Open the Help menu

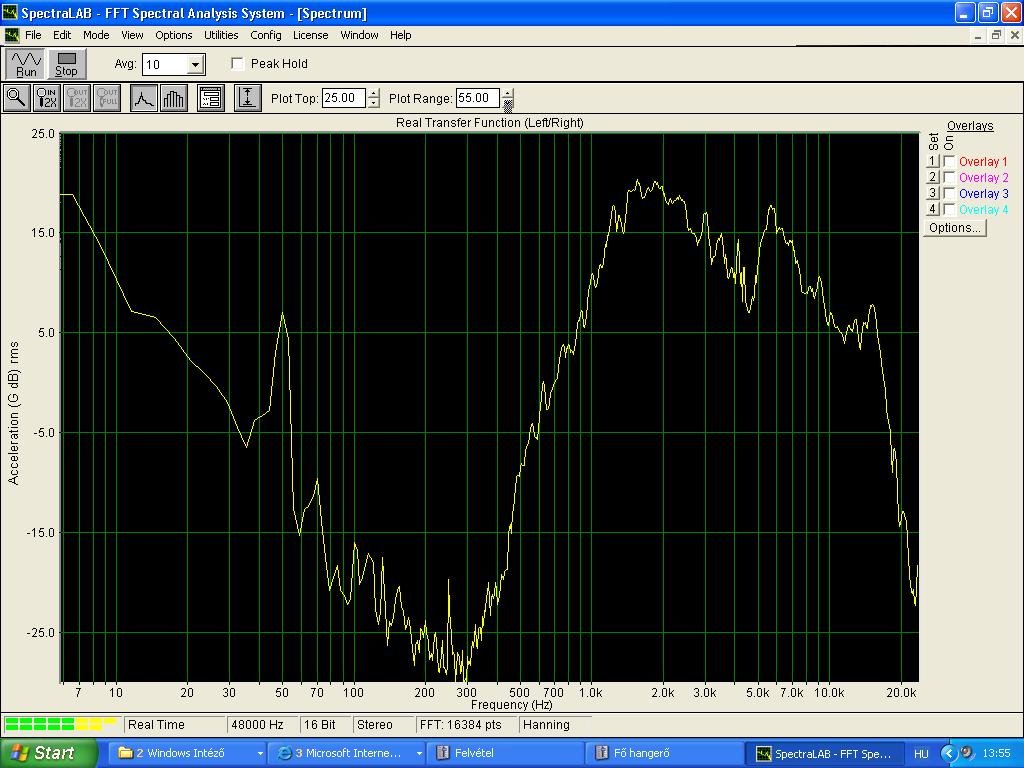400,35
